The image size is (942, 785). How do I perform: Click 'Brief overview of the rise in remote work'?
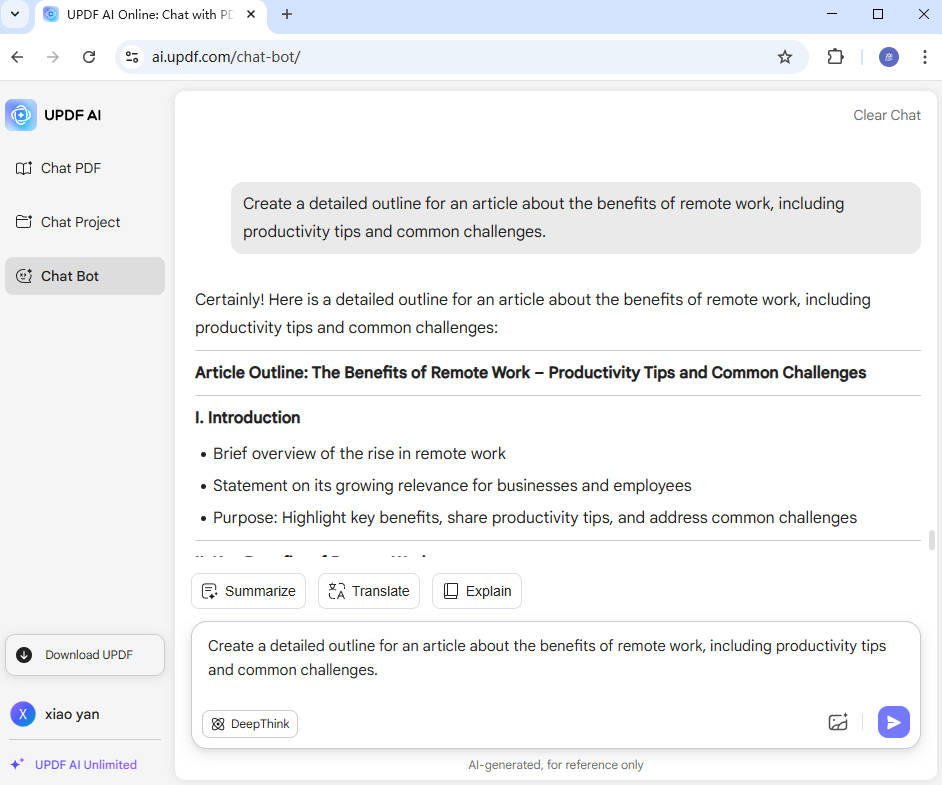(359, 453)
